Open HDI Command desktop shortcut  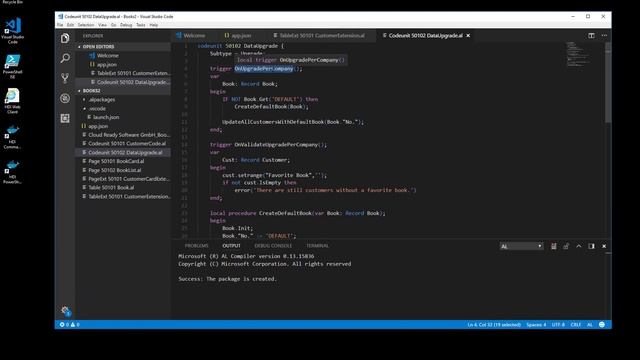coord(12,137)
